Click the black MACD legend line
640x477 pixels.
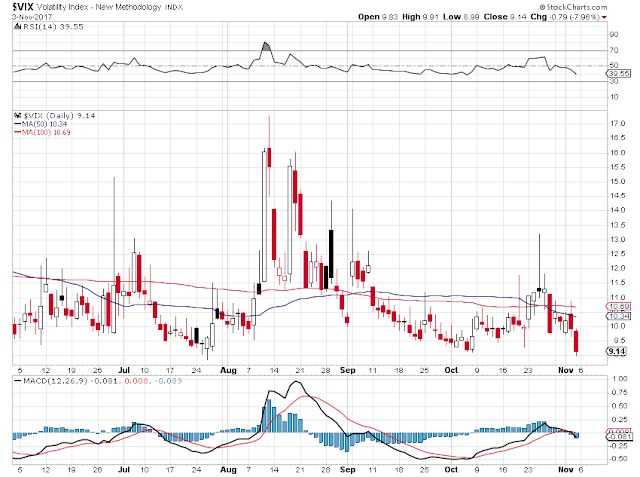(18, 381)
